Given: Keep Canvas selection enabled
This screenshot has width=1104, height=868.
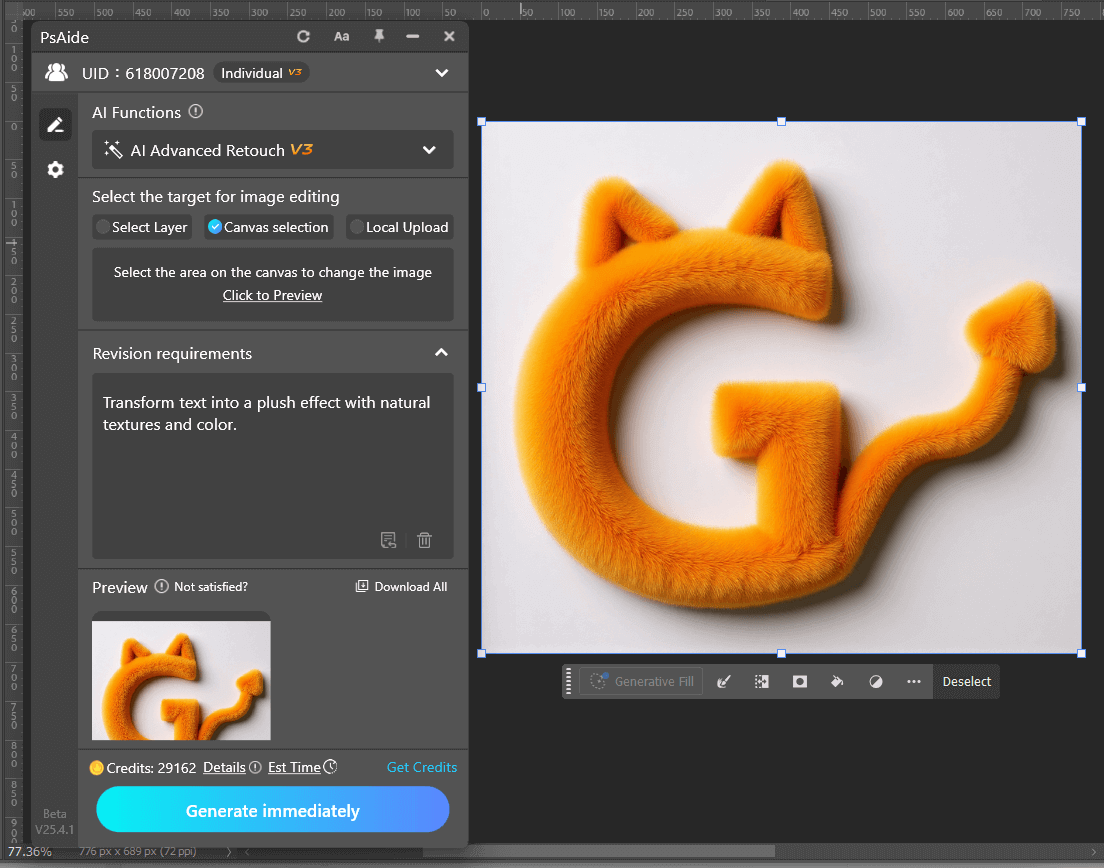Looking at the screenshot, I should (x=268, y=227).
